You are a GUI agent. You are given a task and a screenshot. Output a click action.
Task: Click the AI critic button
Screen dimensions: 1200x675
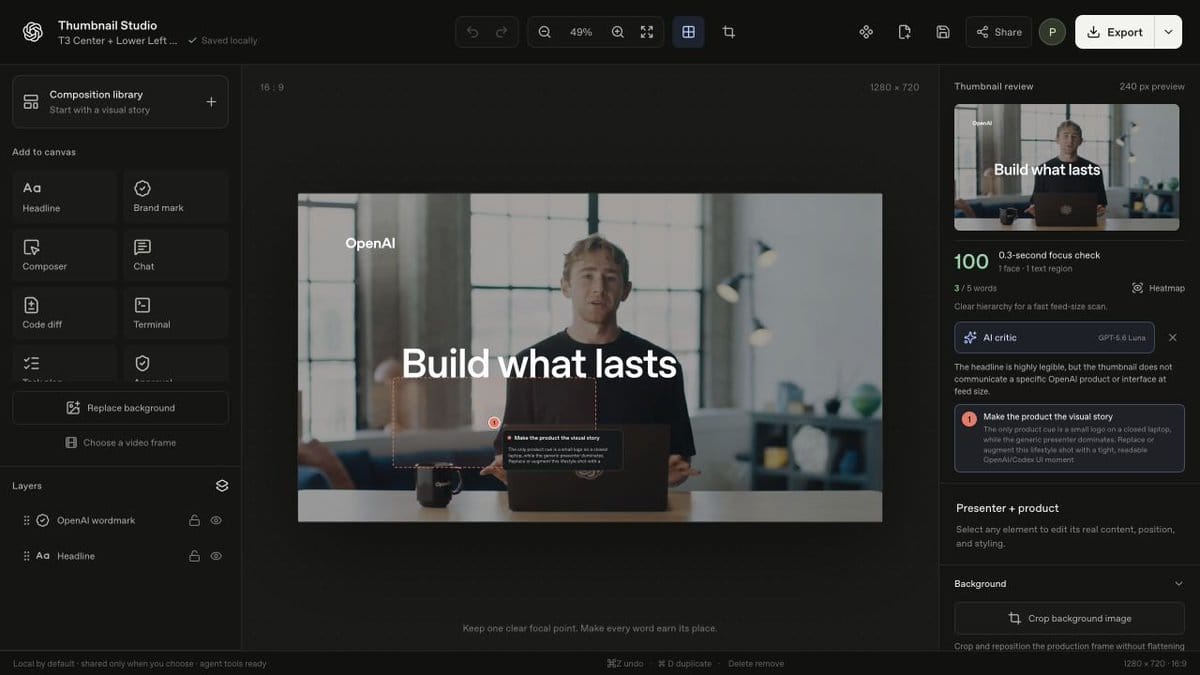point(1054,338)
